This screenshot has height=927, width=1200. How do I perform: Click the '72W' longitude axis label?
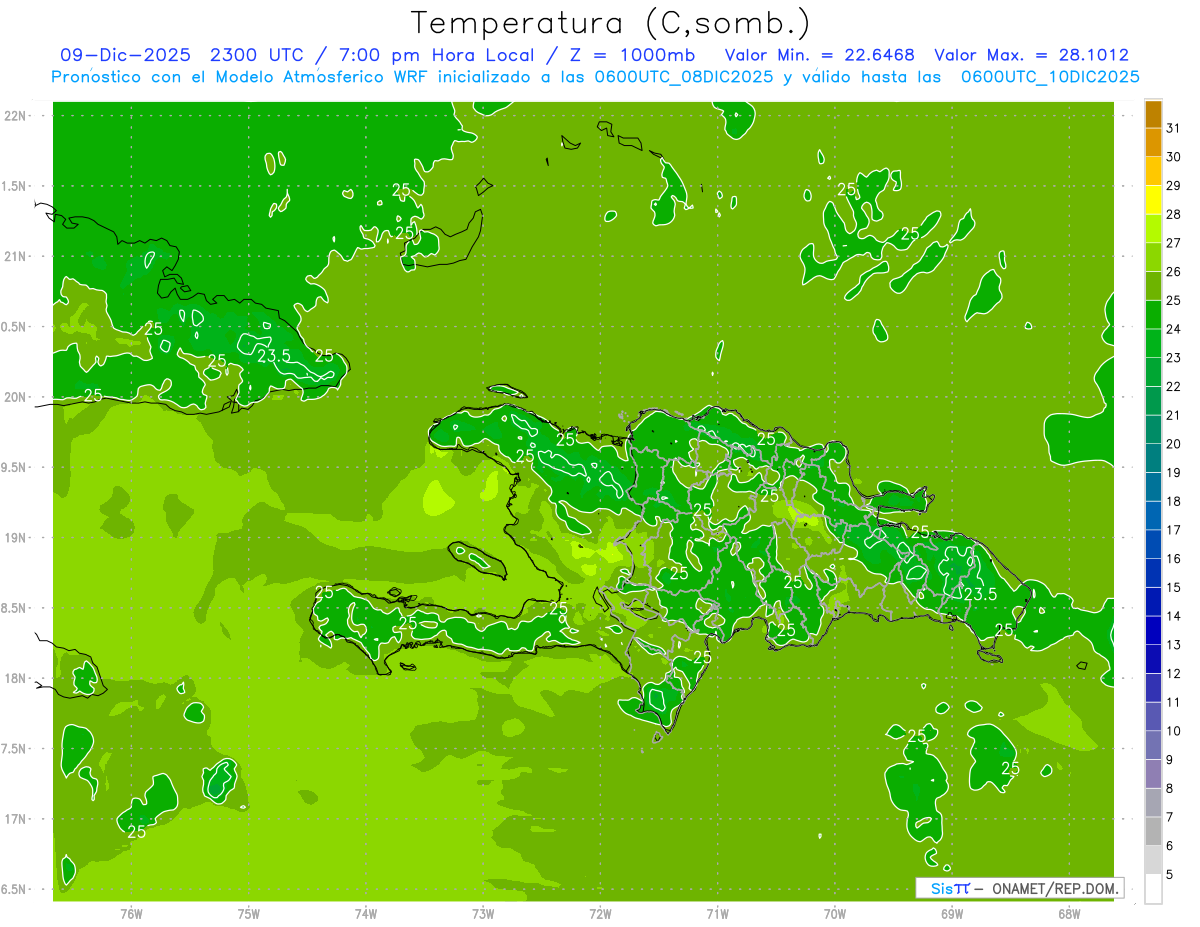tap(600, 914)
